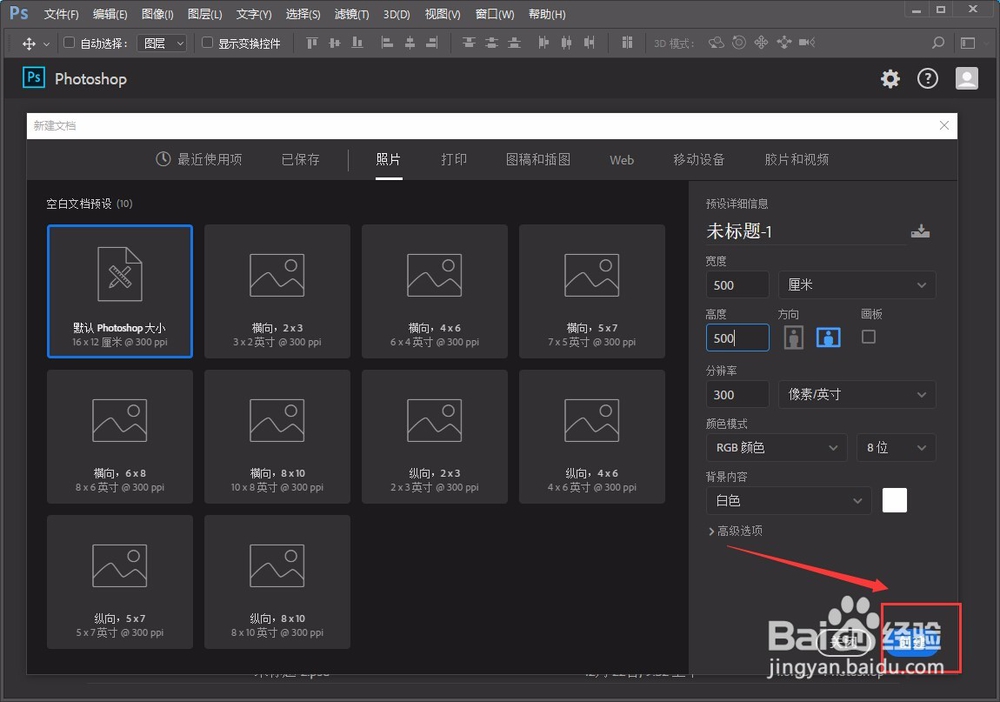Toggle the 画板 artboard checkbox
The image size is (1000, 702).
tap(868, 337)
